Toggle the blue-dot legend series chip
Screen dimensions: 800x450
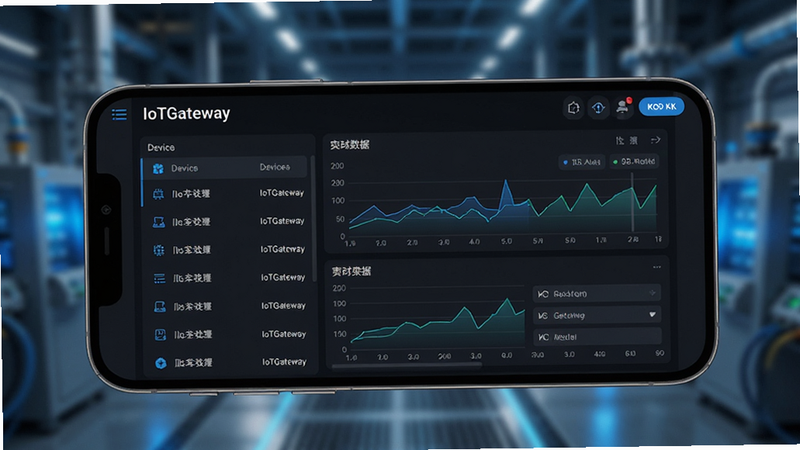[582, 162]
